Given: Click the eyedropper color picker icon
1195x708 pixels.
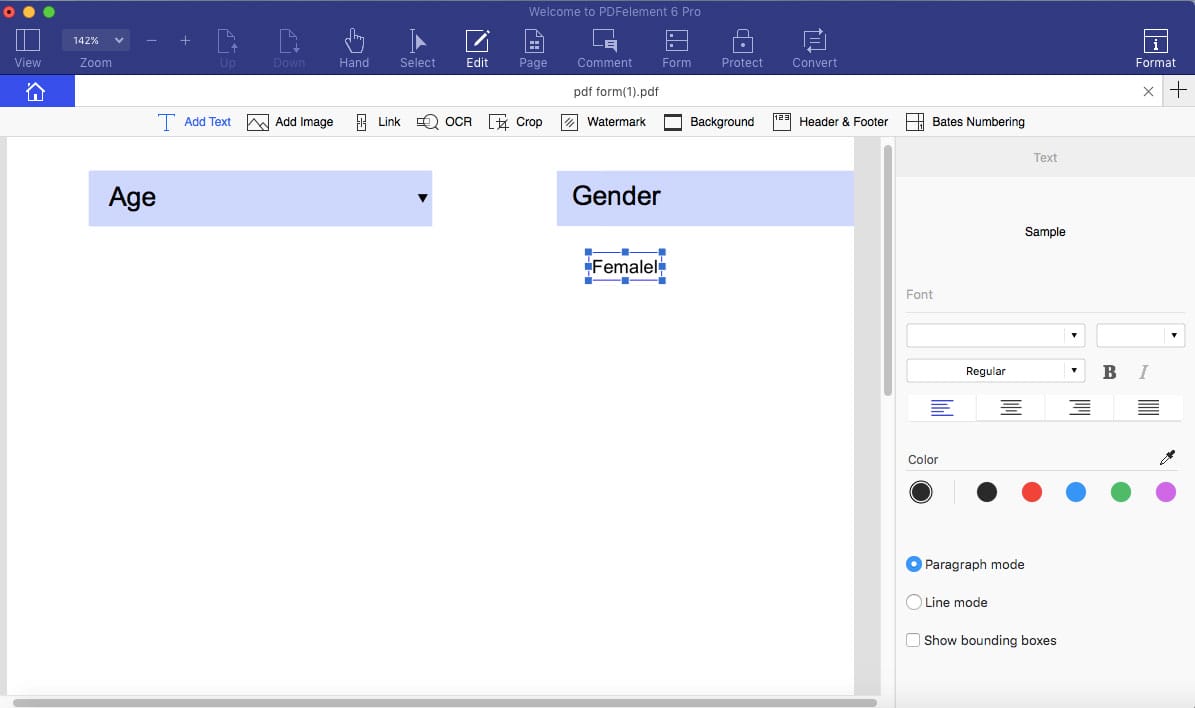Looking at the screenshot, I should click(1167, 458).
